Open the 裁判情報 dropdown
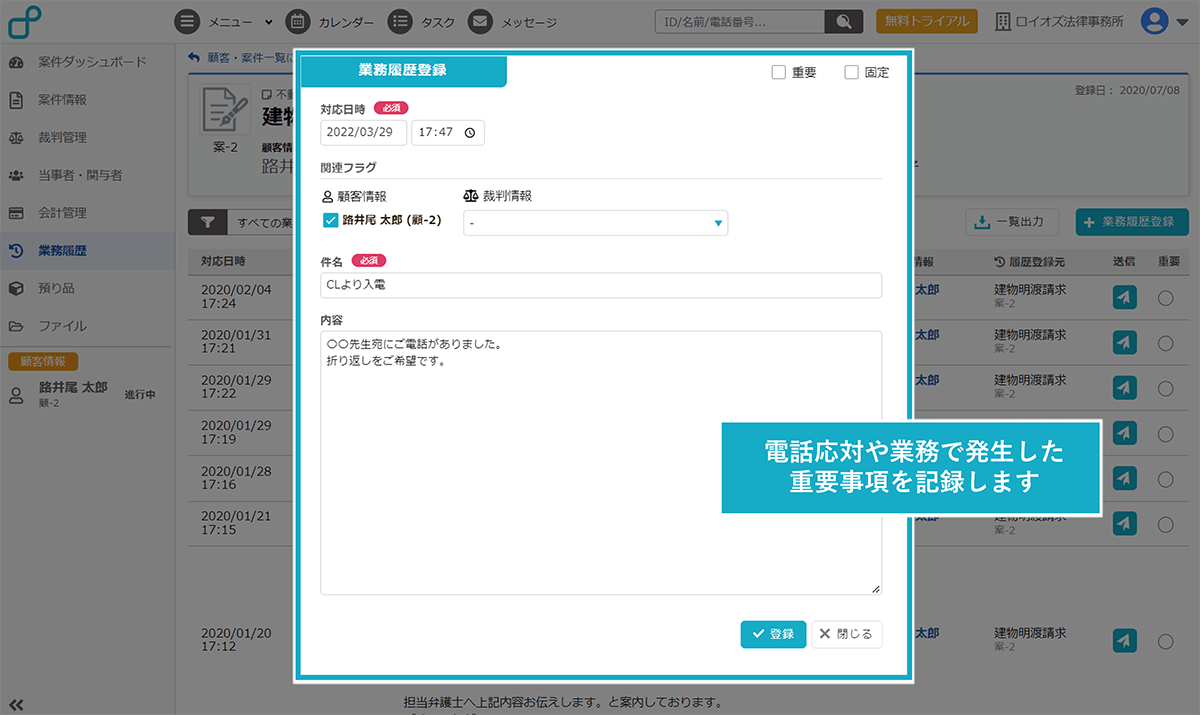Image resolution: width=1200 pixels, height=715 pixels. [595, 223]
